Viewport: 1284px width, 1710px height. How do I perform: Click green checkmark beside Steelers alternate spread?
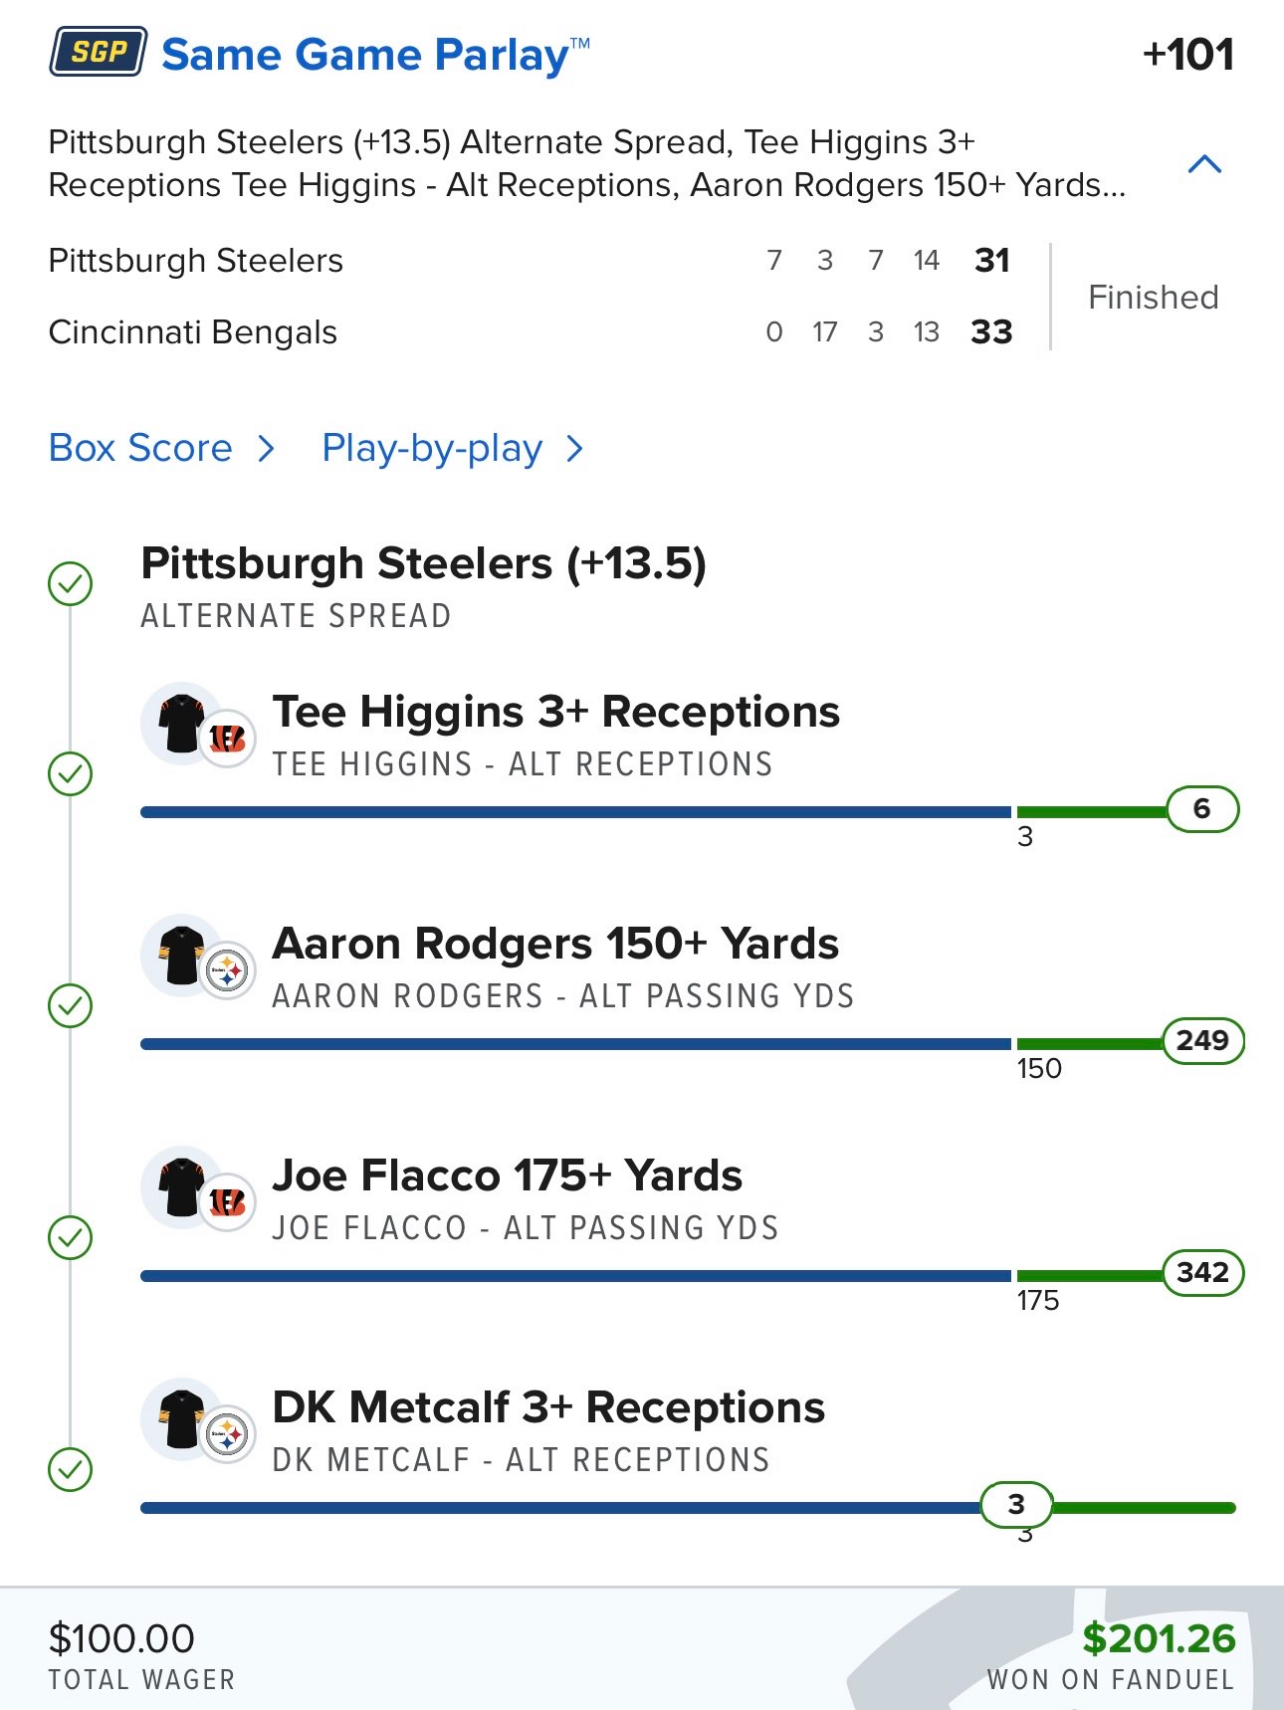(70, 584)
